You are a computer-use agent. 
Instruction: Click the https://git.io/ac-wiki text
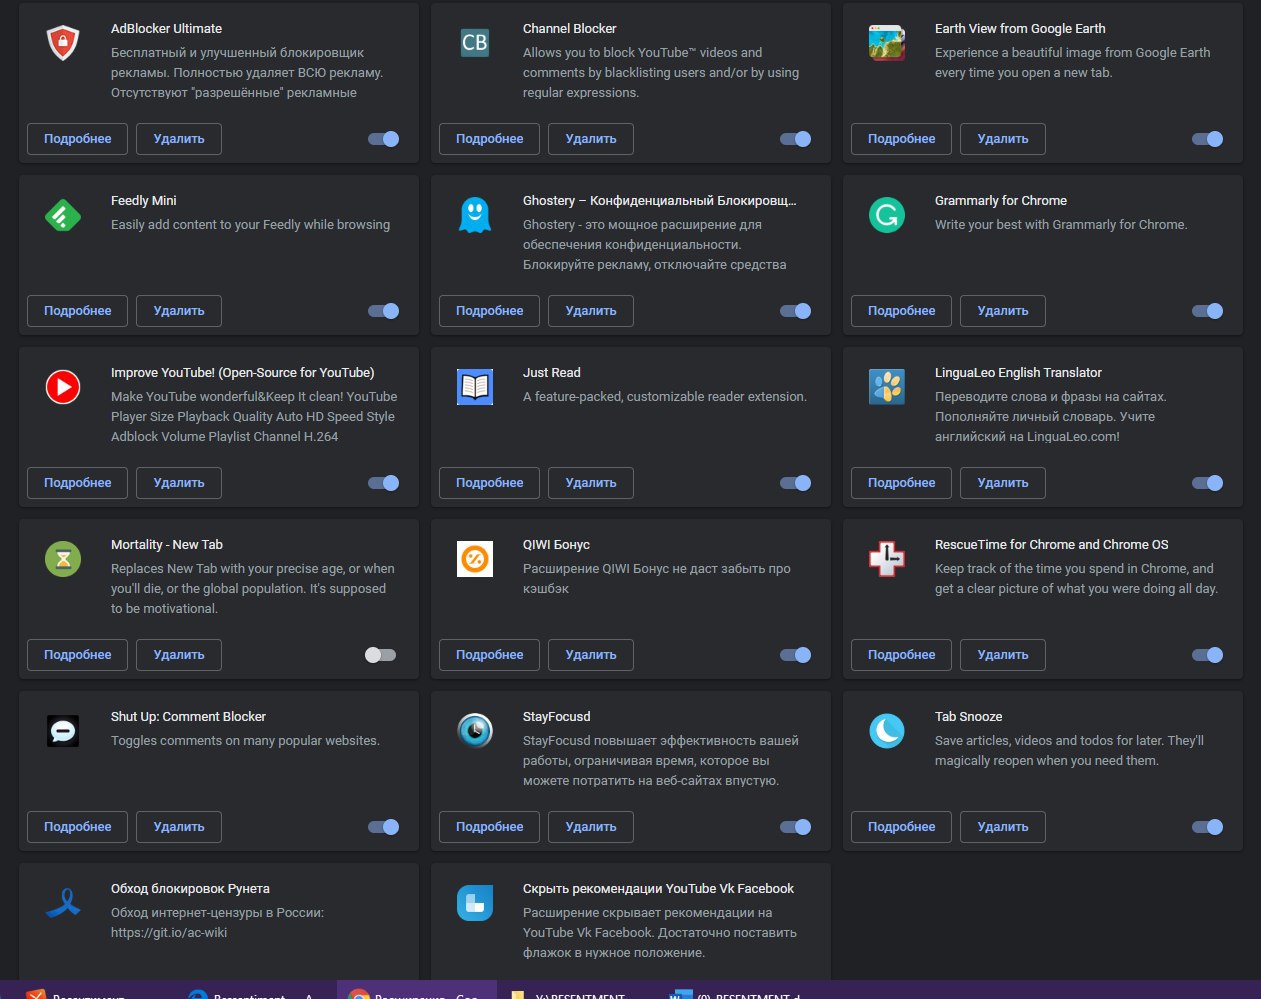click(169, 933)
